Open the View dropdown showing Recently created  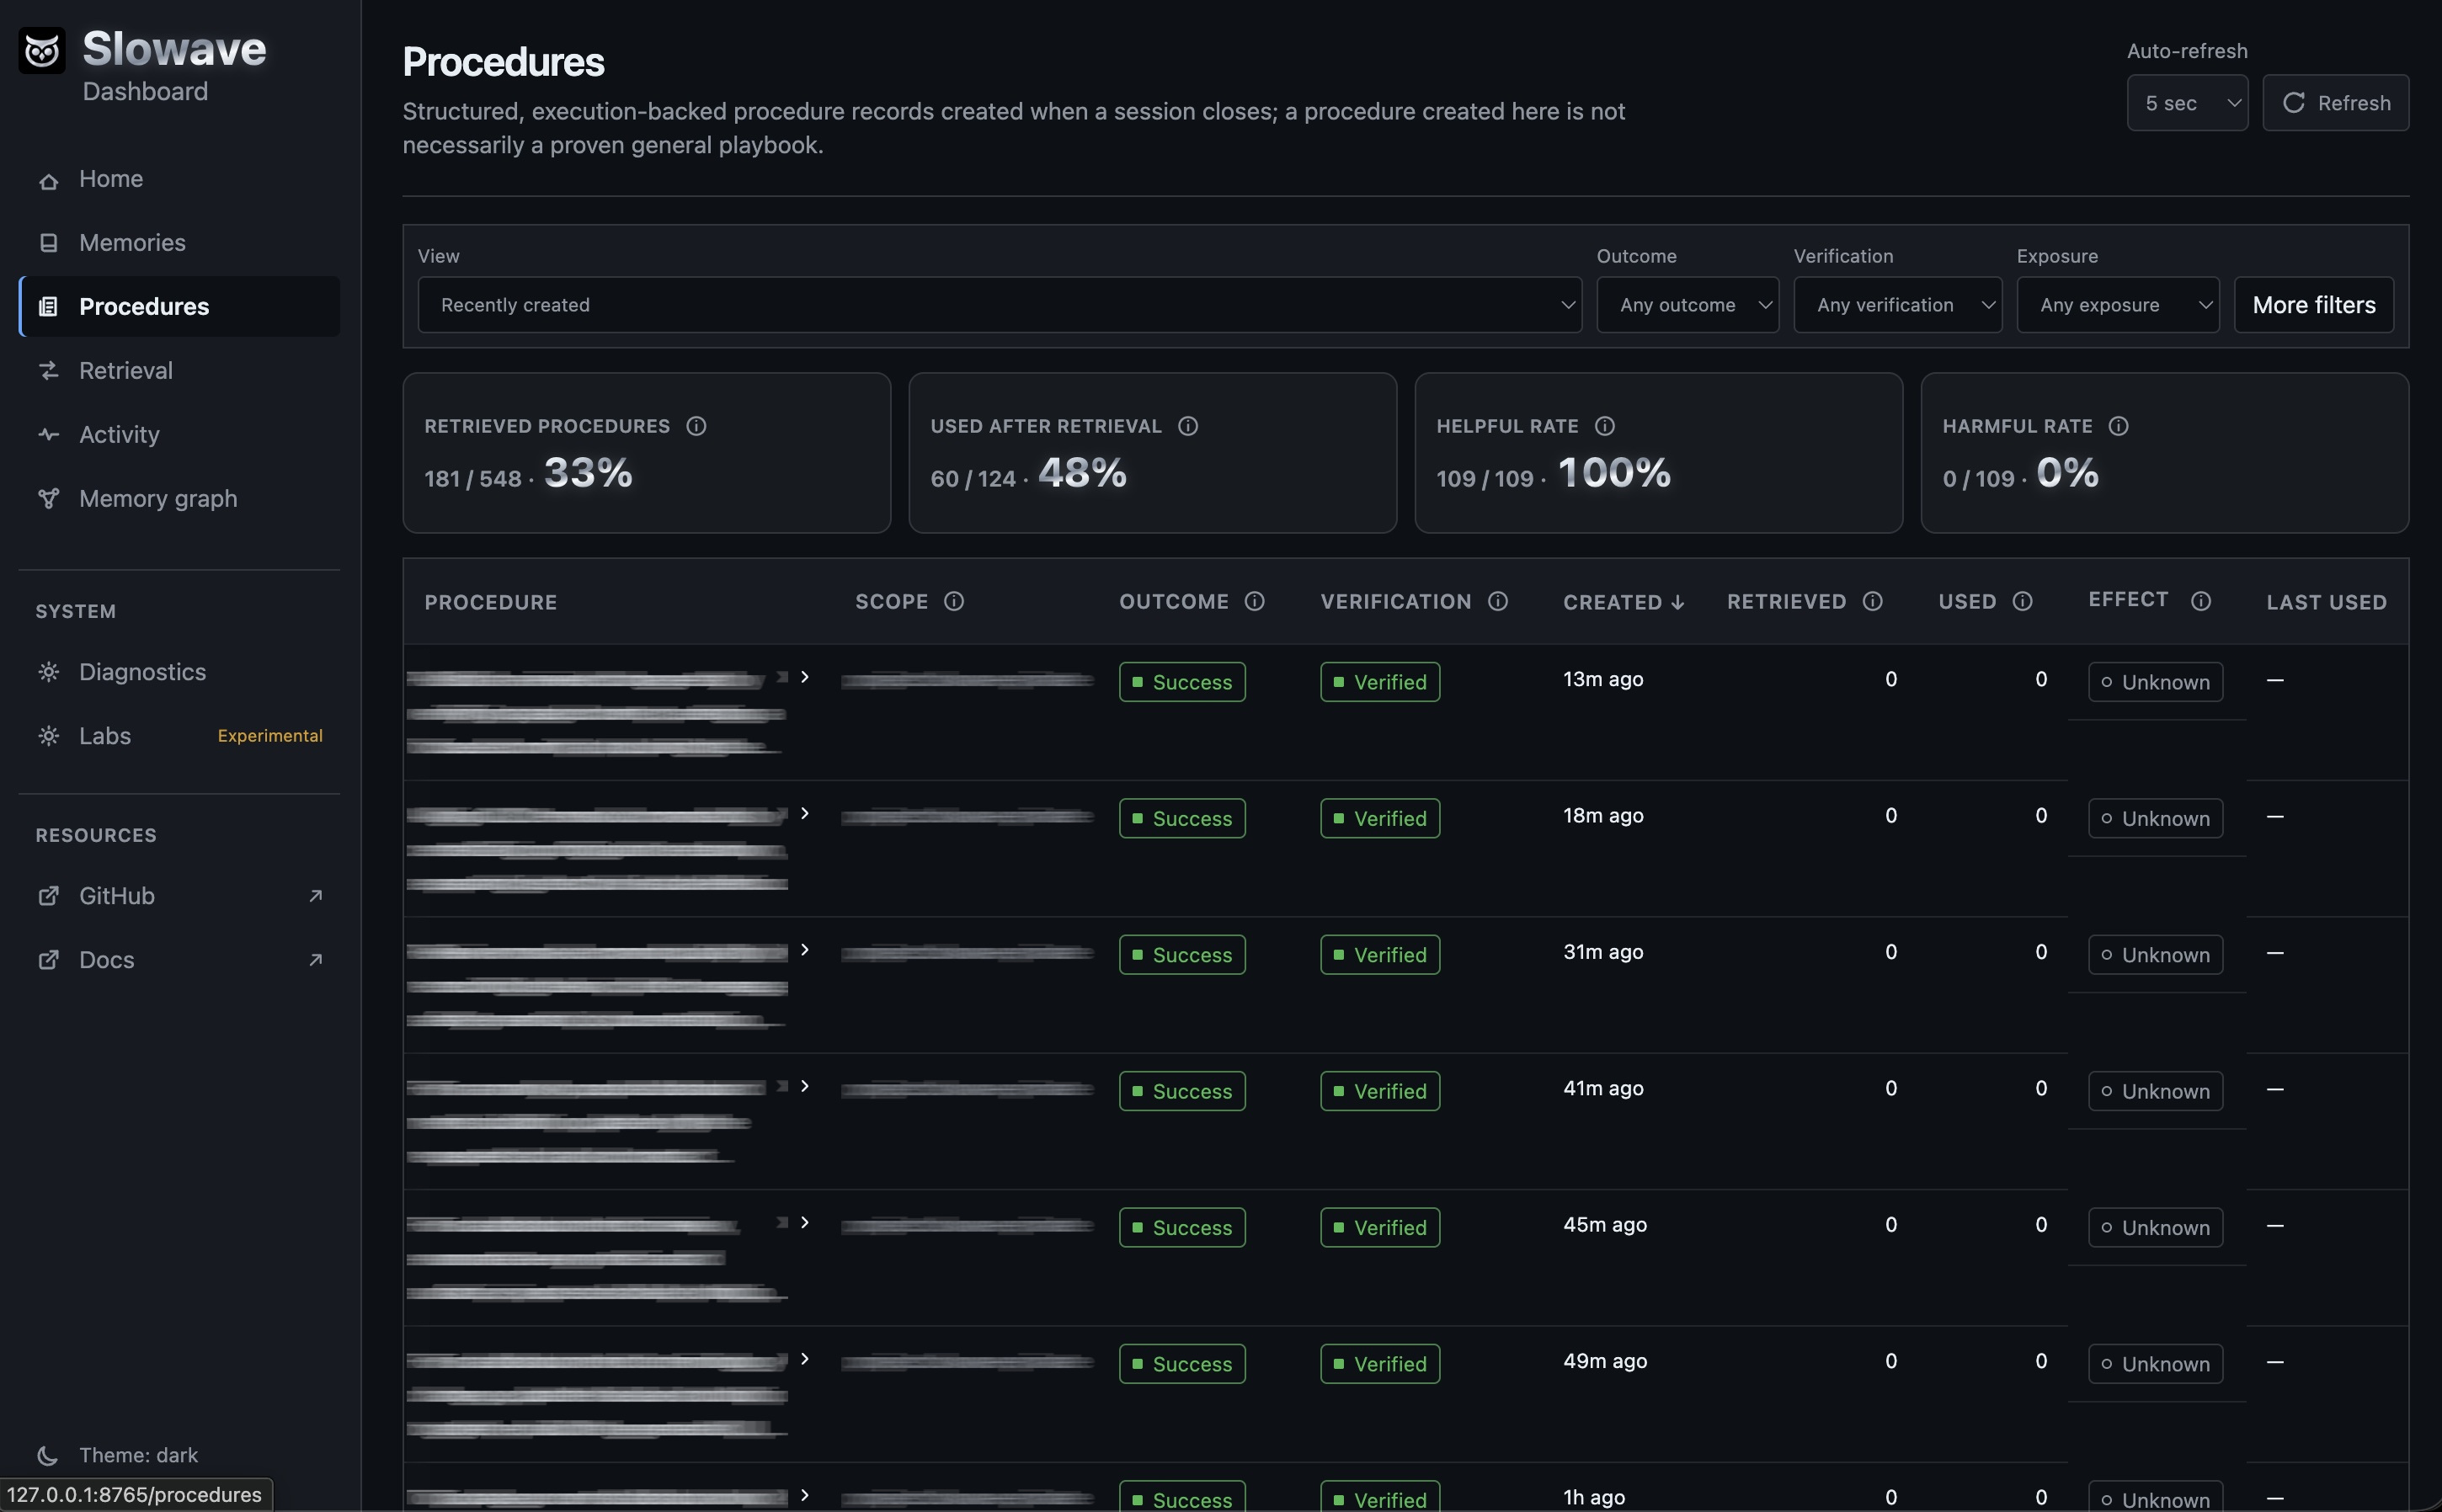click(x=1000, y=305)
